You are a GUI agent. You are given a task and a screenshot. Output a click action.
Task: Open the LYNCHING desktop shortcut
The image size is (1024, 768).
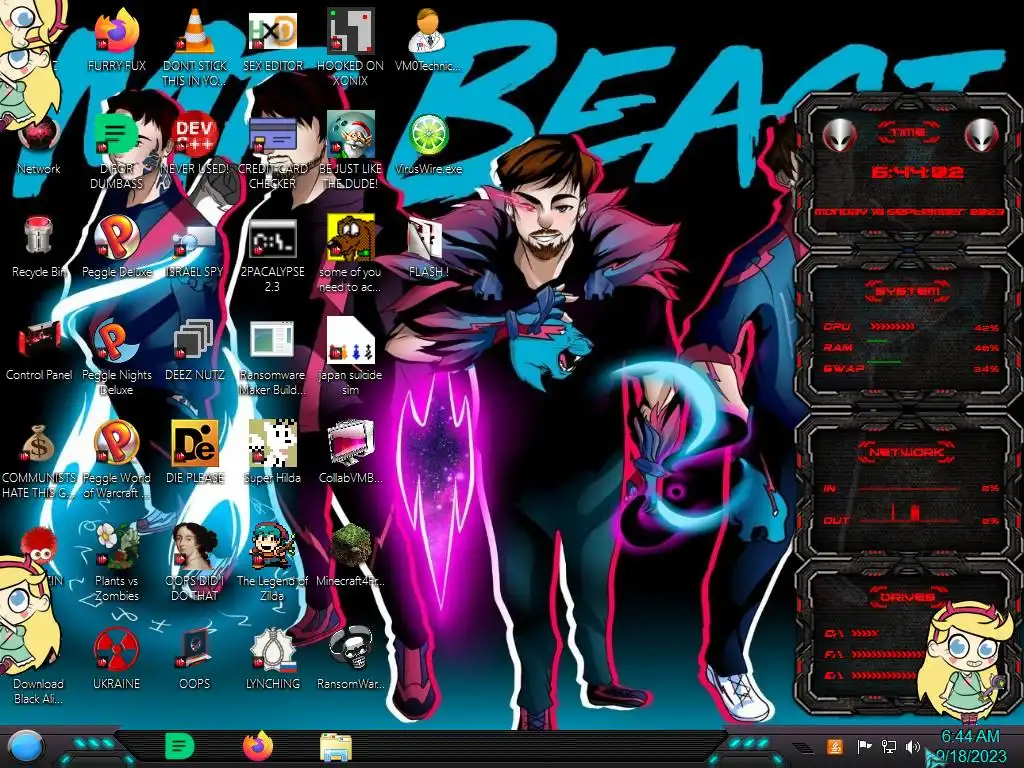272,649
